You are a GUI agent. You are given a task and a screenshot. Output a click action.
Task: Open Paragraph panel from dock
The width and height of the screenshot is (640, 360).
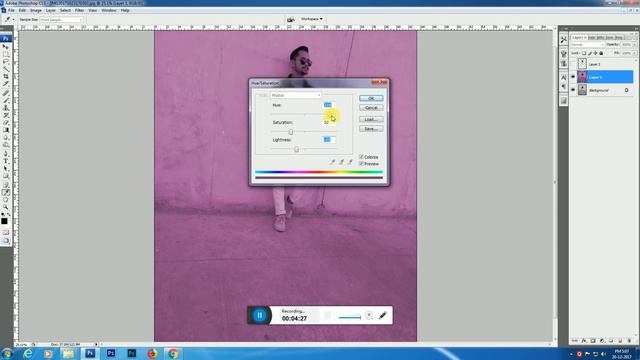(564, 87)
